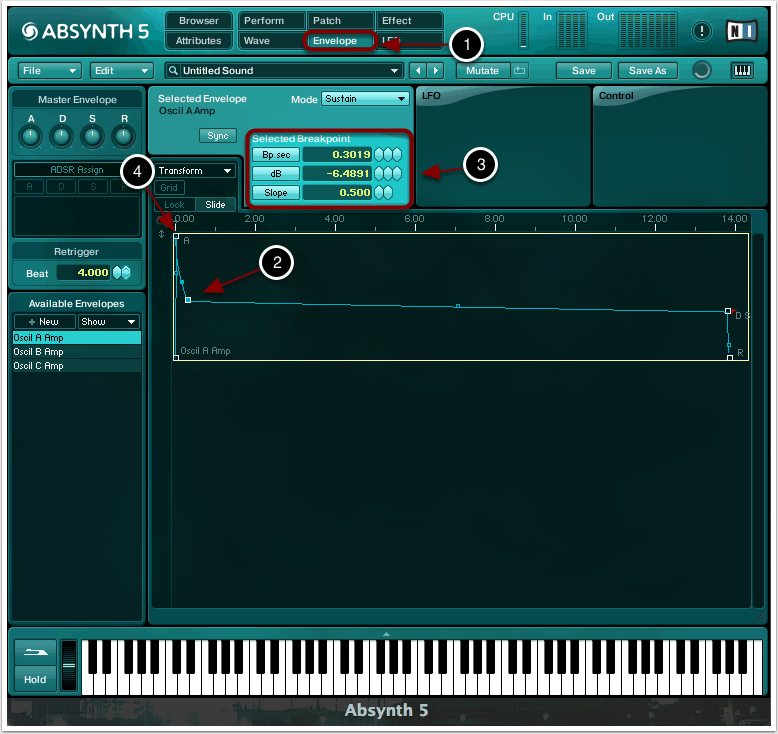Viewport: 778px width, 734px height.
Task: Toggle the on-screen keyboard icon
Action: [742, 70]
